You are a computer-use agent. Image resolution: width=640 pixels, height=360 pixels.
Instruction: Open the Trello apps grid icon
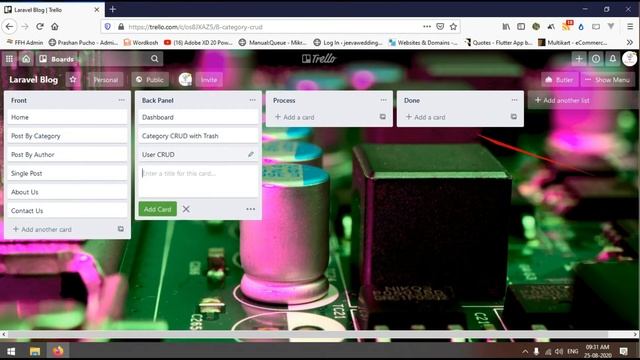coord(9,59)
